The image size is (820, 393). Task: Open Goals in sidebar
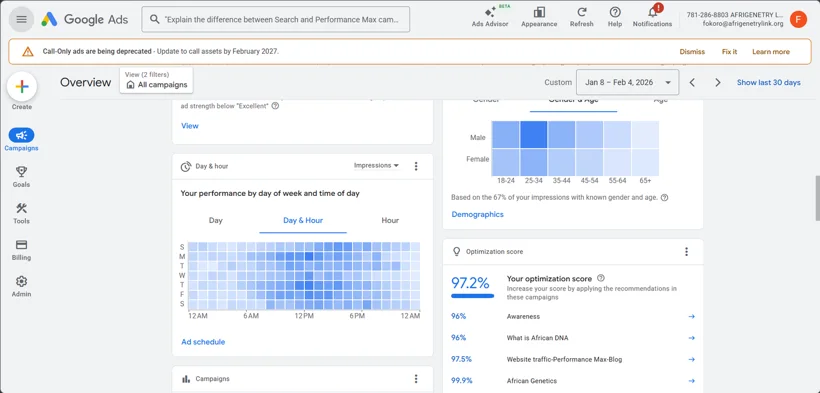coord(21,177)
